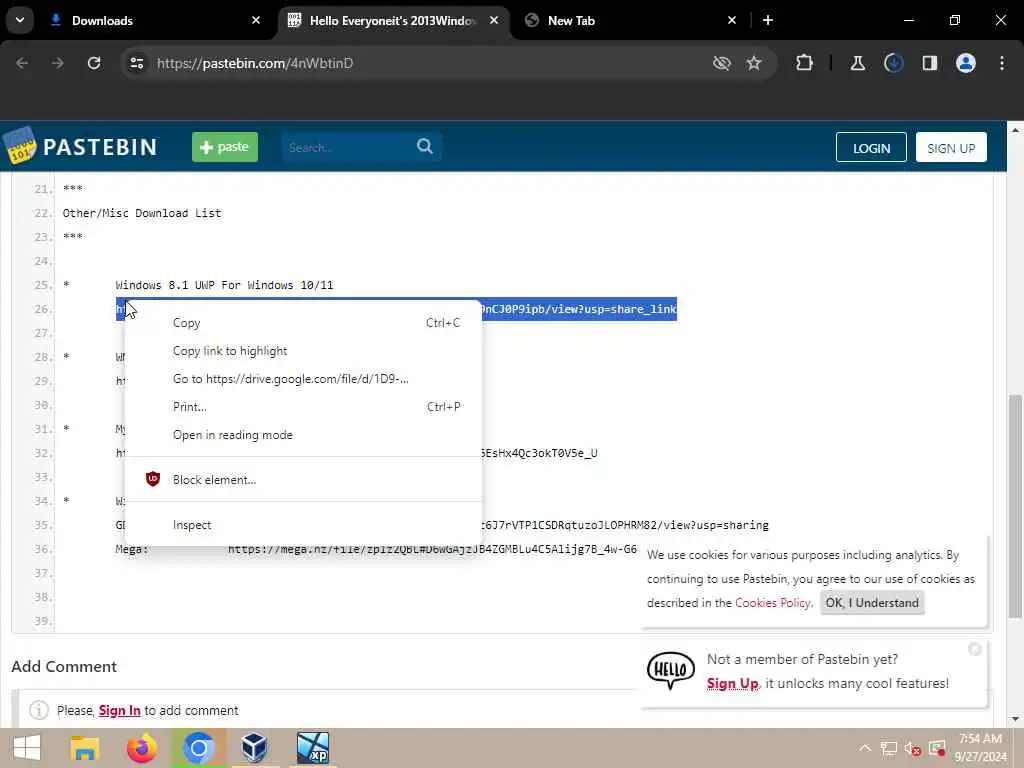
Task: Open the user profile avatar
Action: [x=966, y=63]
